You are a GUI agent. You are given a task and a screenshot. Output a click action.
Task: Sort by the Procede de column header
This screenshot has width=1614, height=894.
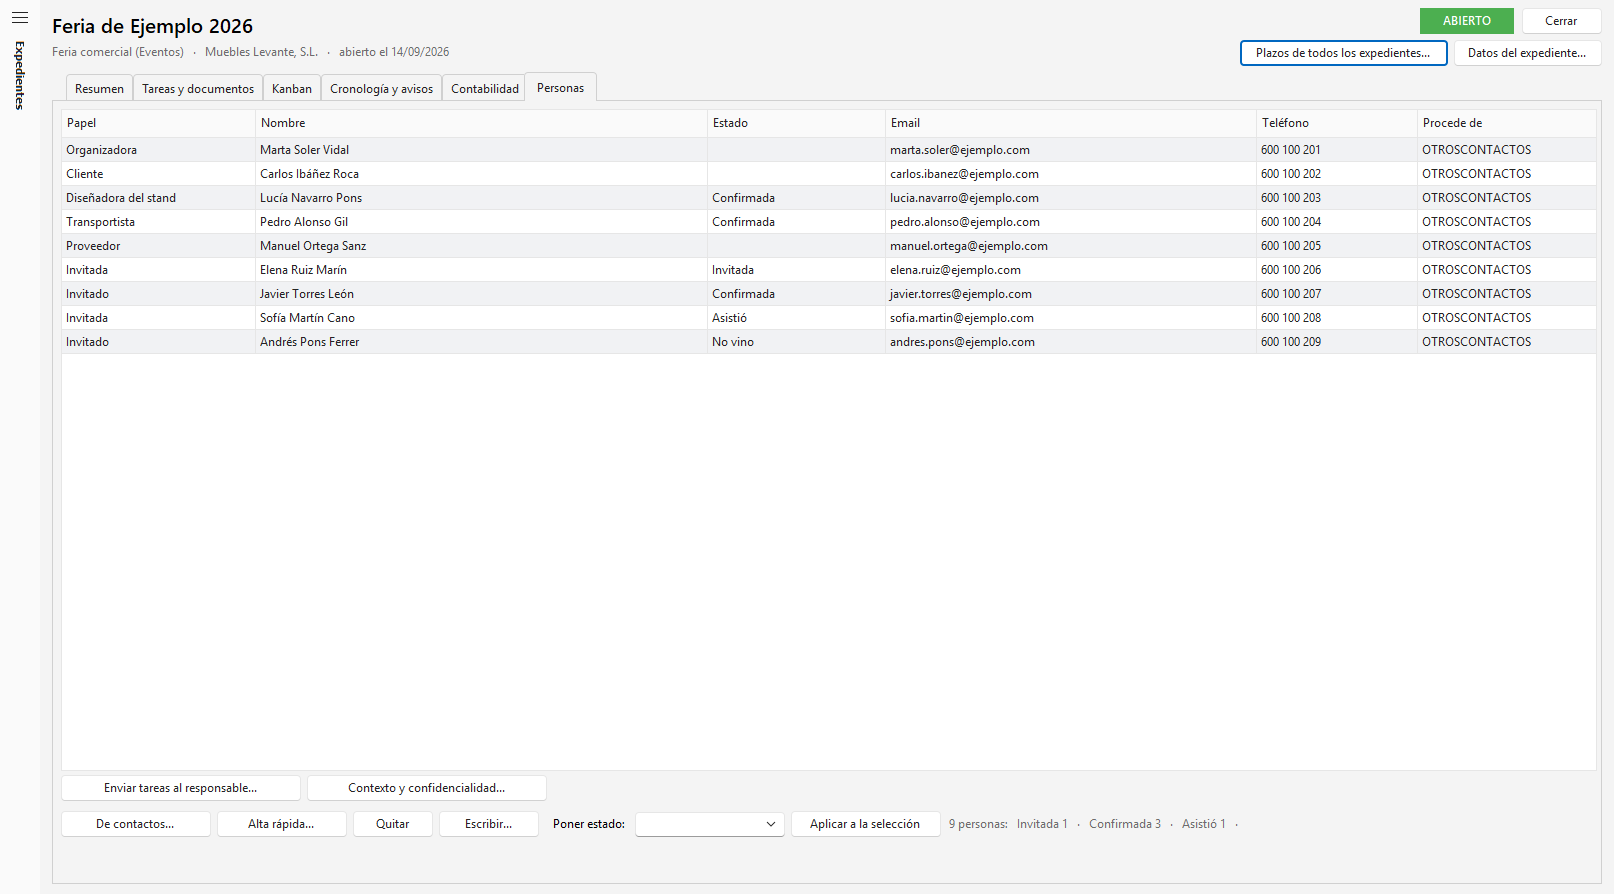[1507, 123]
